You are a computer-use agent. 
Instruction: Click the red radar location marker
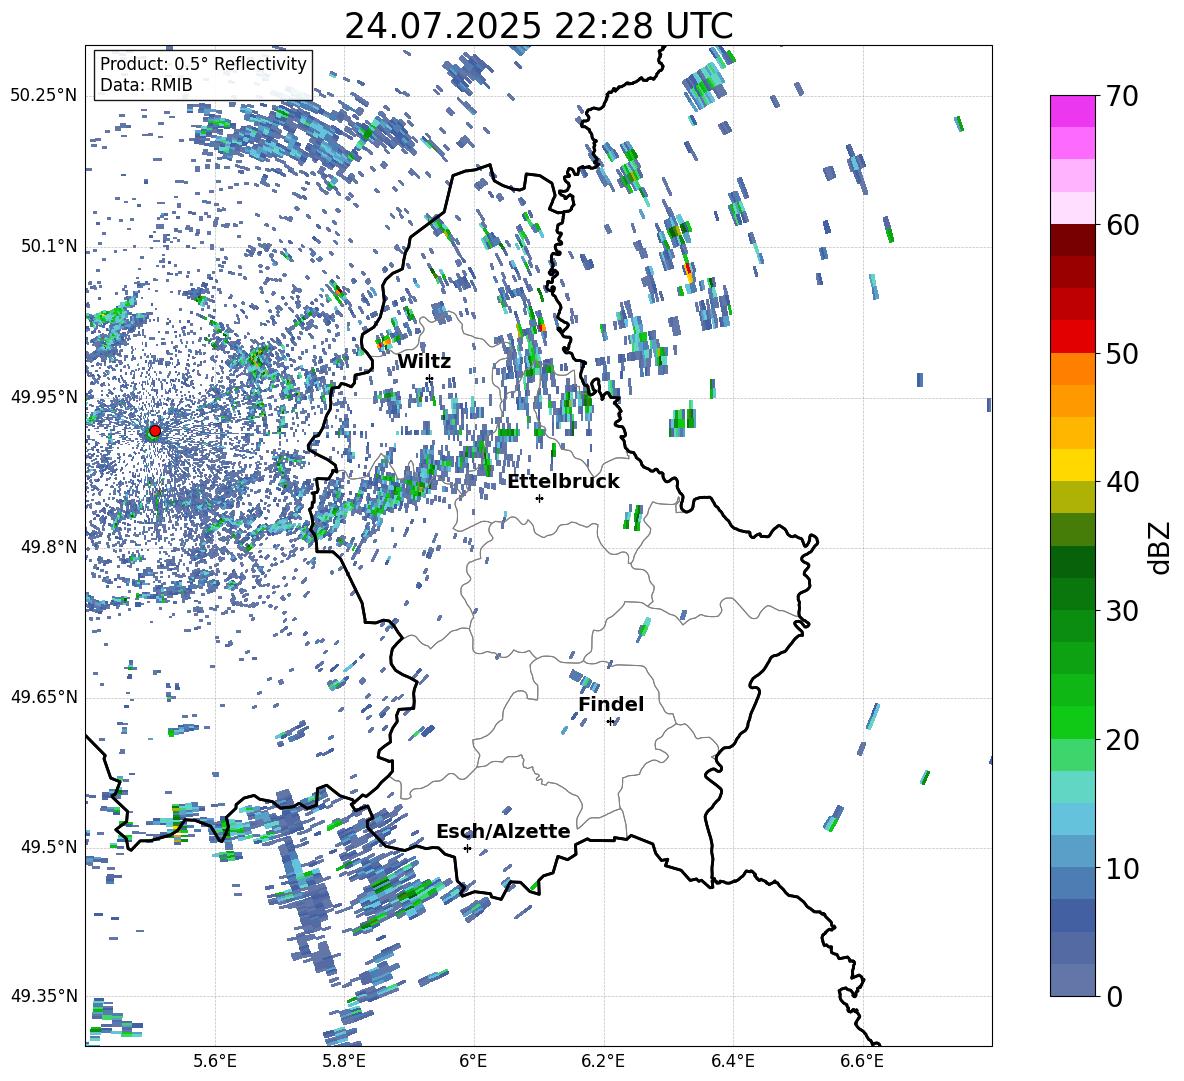click(155, 431)
